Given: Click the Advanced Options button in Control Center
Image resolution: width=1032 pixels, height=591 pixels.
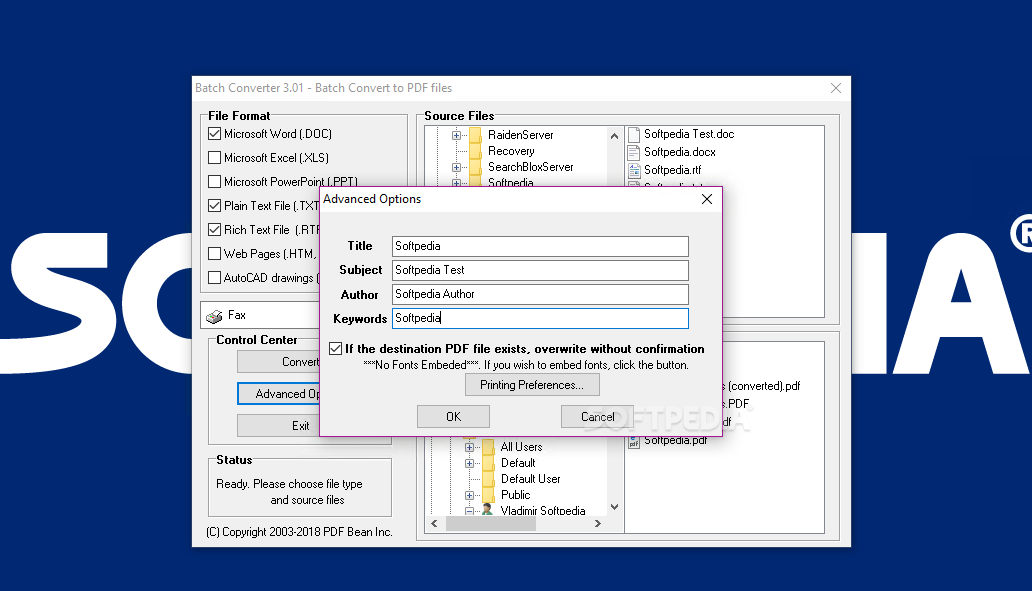Looking at the screenshot, I should tap(278, 394).
